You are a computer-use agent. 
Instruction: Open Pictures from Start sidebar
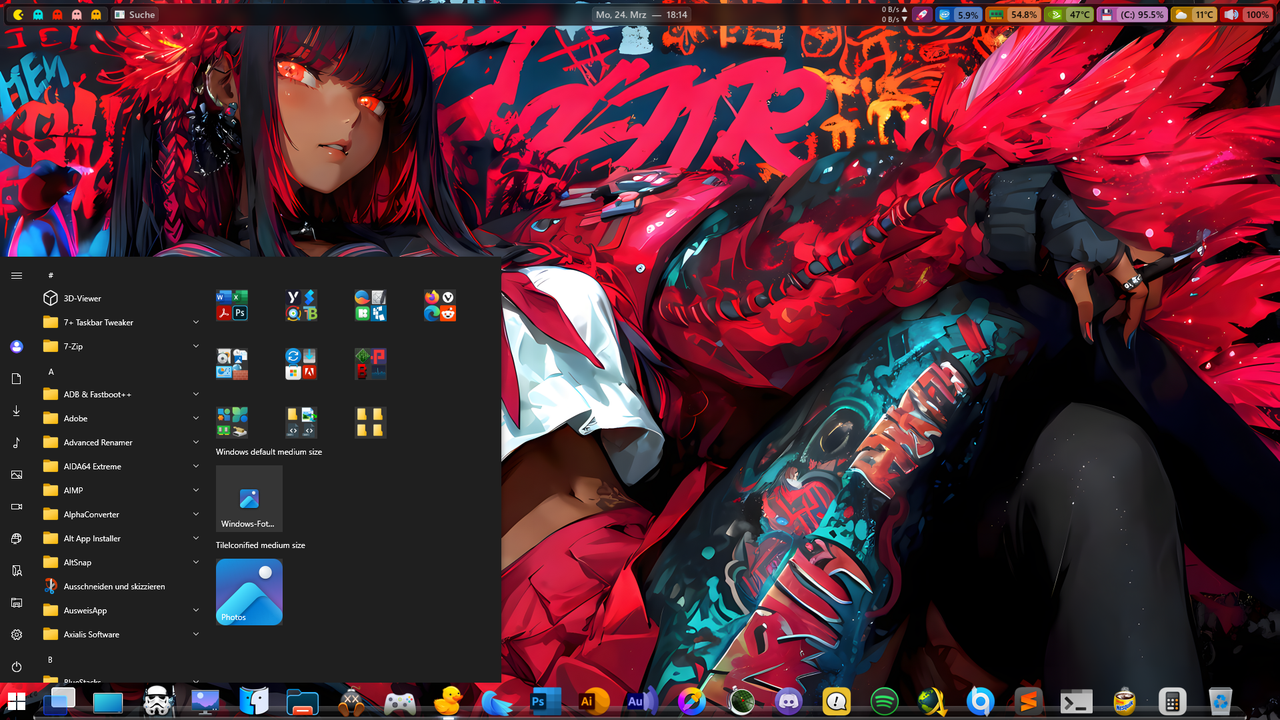(16, 475)
